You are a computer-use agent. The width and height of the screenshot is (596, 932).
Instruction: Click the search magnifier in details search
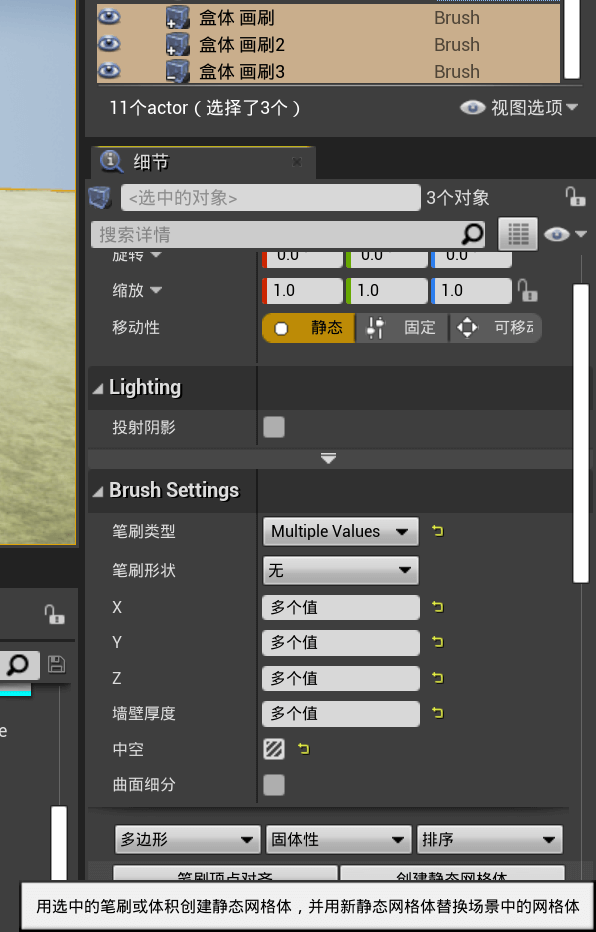(472, 234)
